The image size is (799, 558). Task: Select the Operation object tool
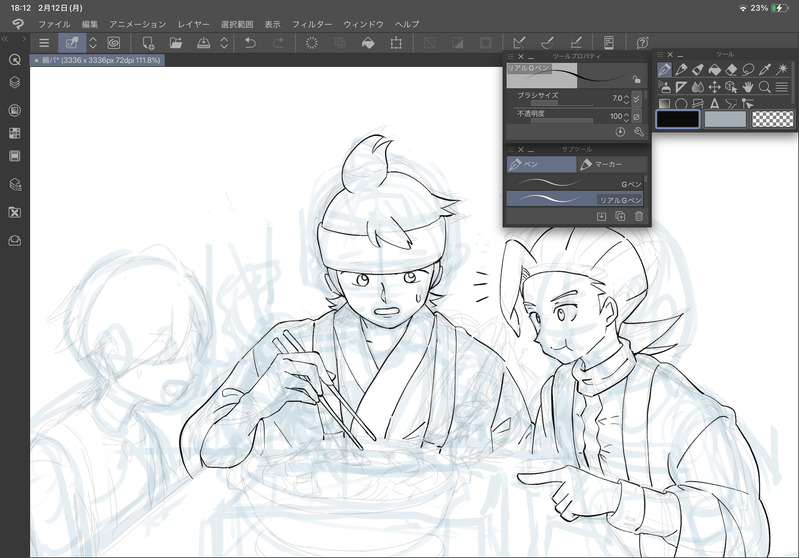tap(731, 87)
